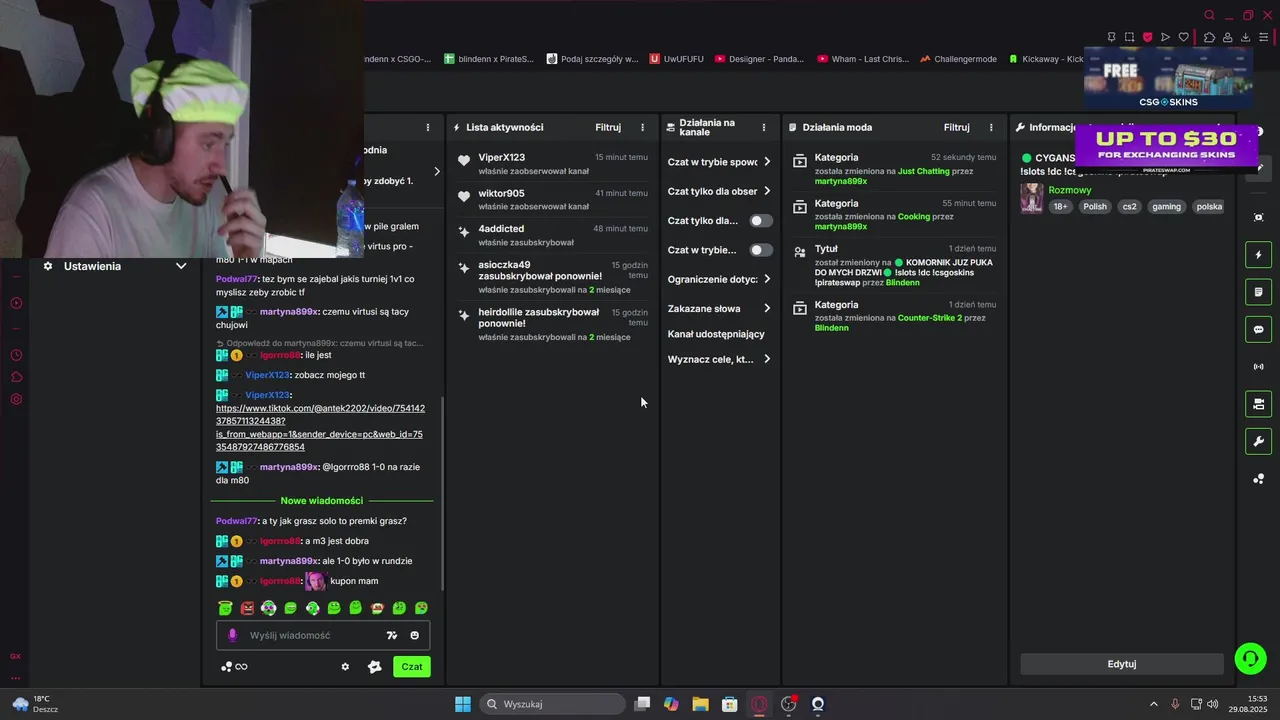Open the 'Rozmowy' category link
Image resolution: width=1280 pixels, height=720 pixels.
tap(1069, 190)
